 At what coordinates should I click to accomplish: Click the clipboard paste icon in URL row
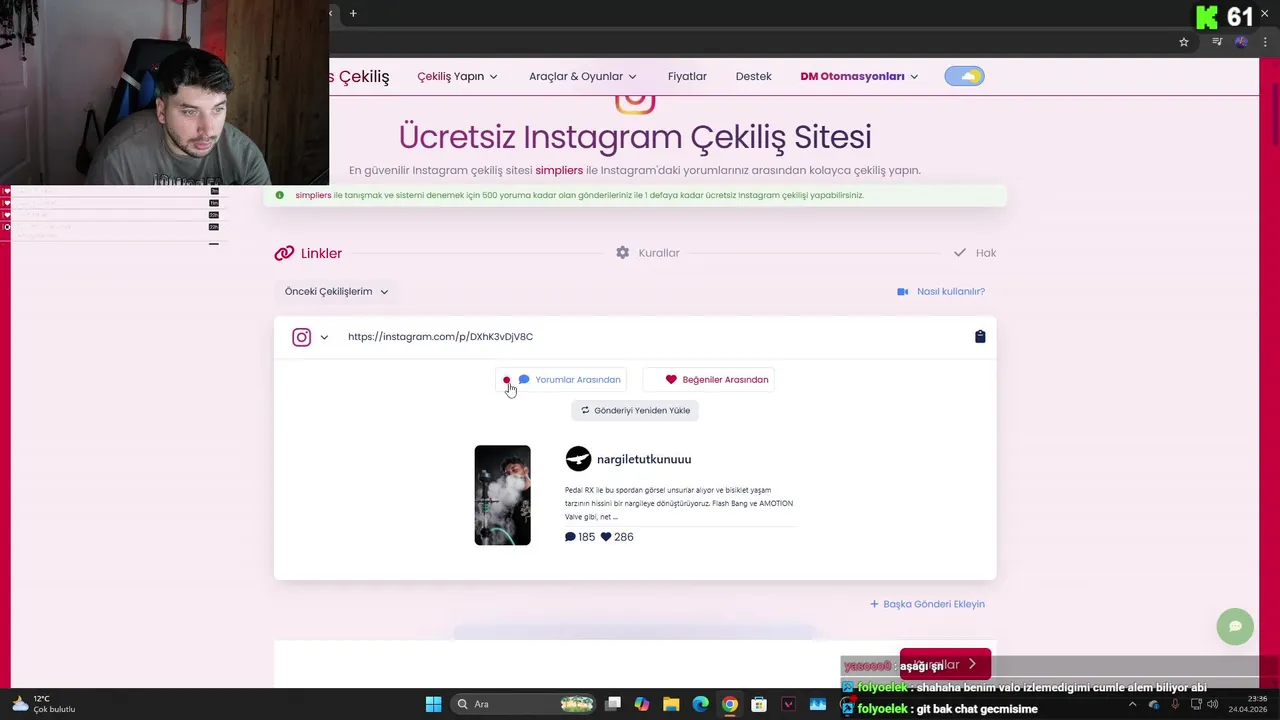coord(980,337)
